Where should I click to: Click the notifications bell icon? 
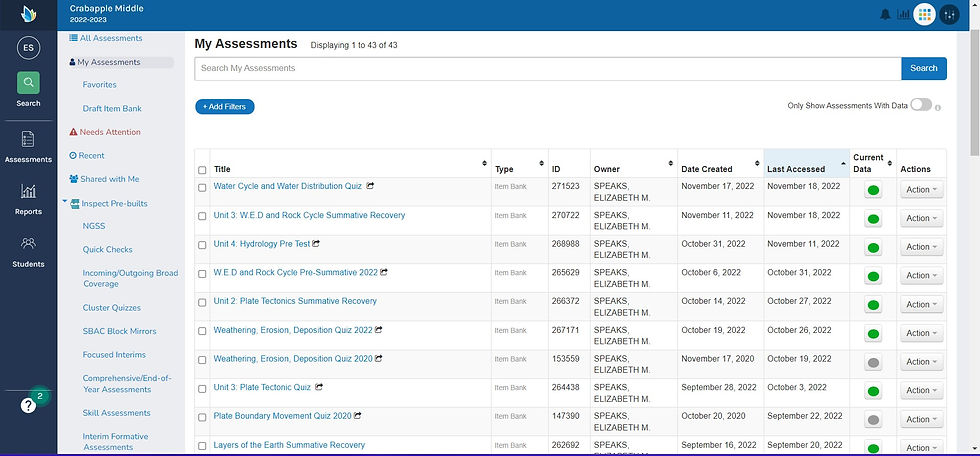(x=885, y=14)
